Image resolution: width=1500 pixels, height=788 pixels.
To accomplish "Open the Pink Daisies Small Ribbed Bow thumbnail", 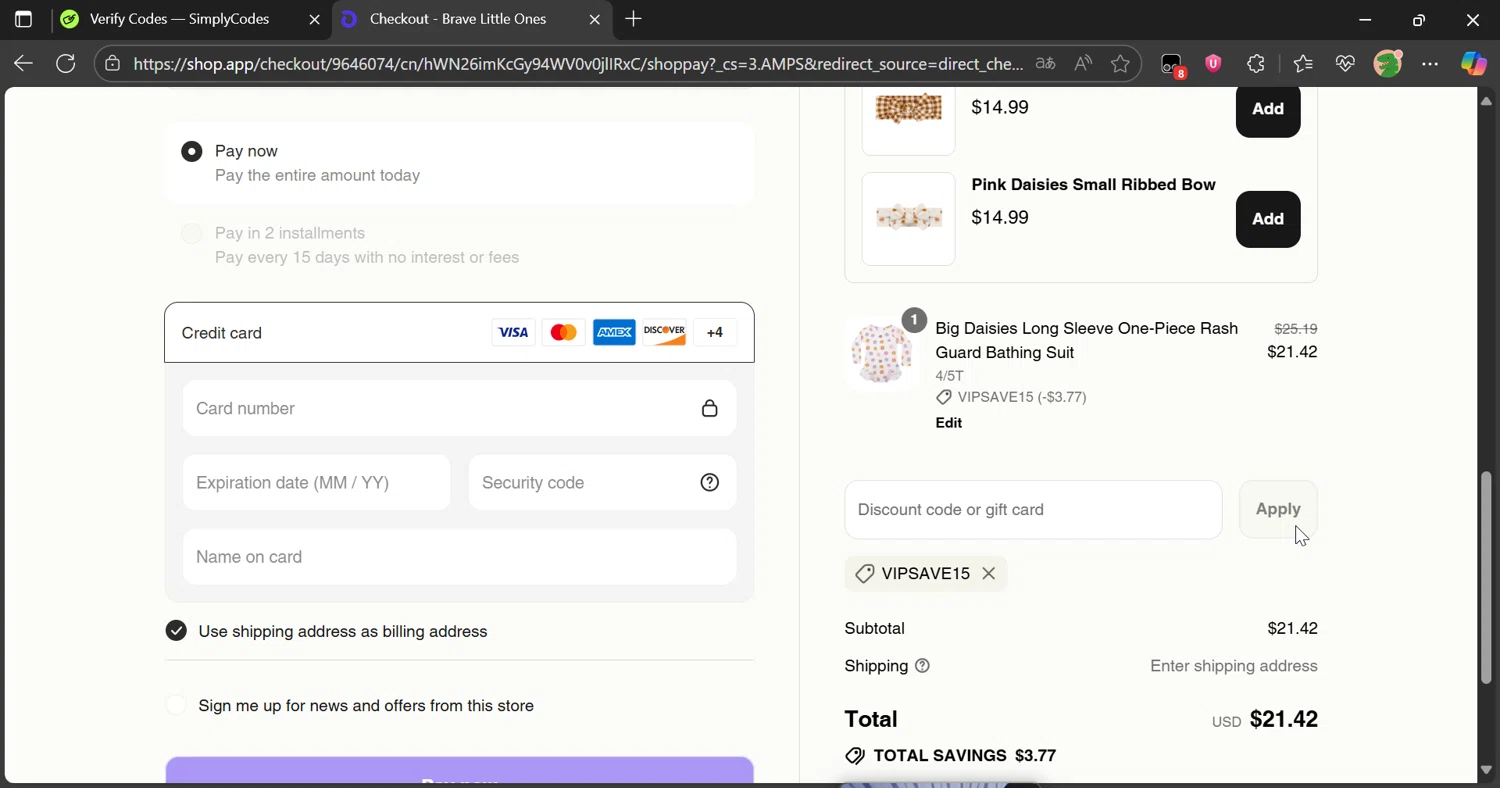I will (x=908, y=219).
